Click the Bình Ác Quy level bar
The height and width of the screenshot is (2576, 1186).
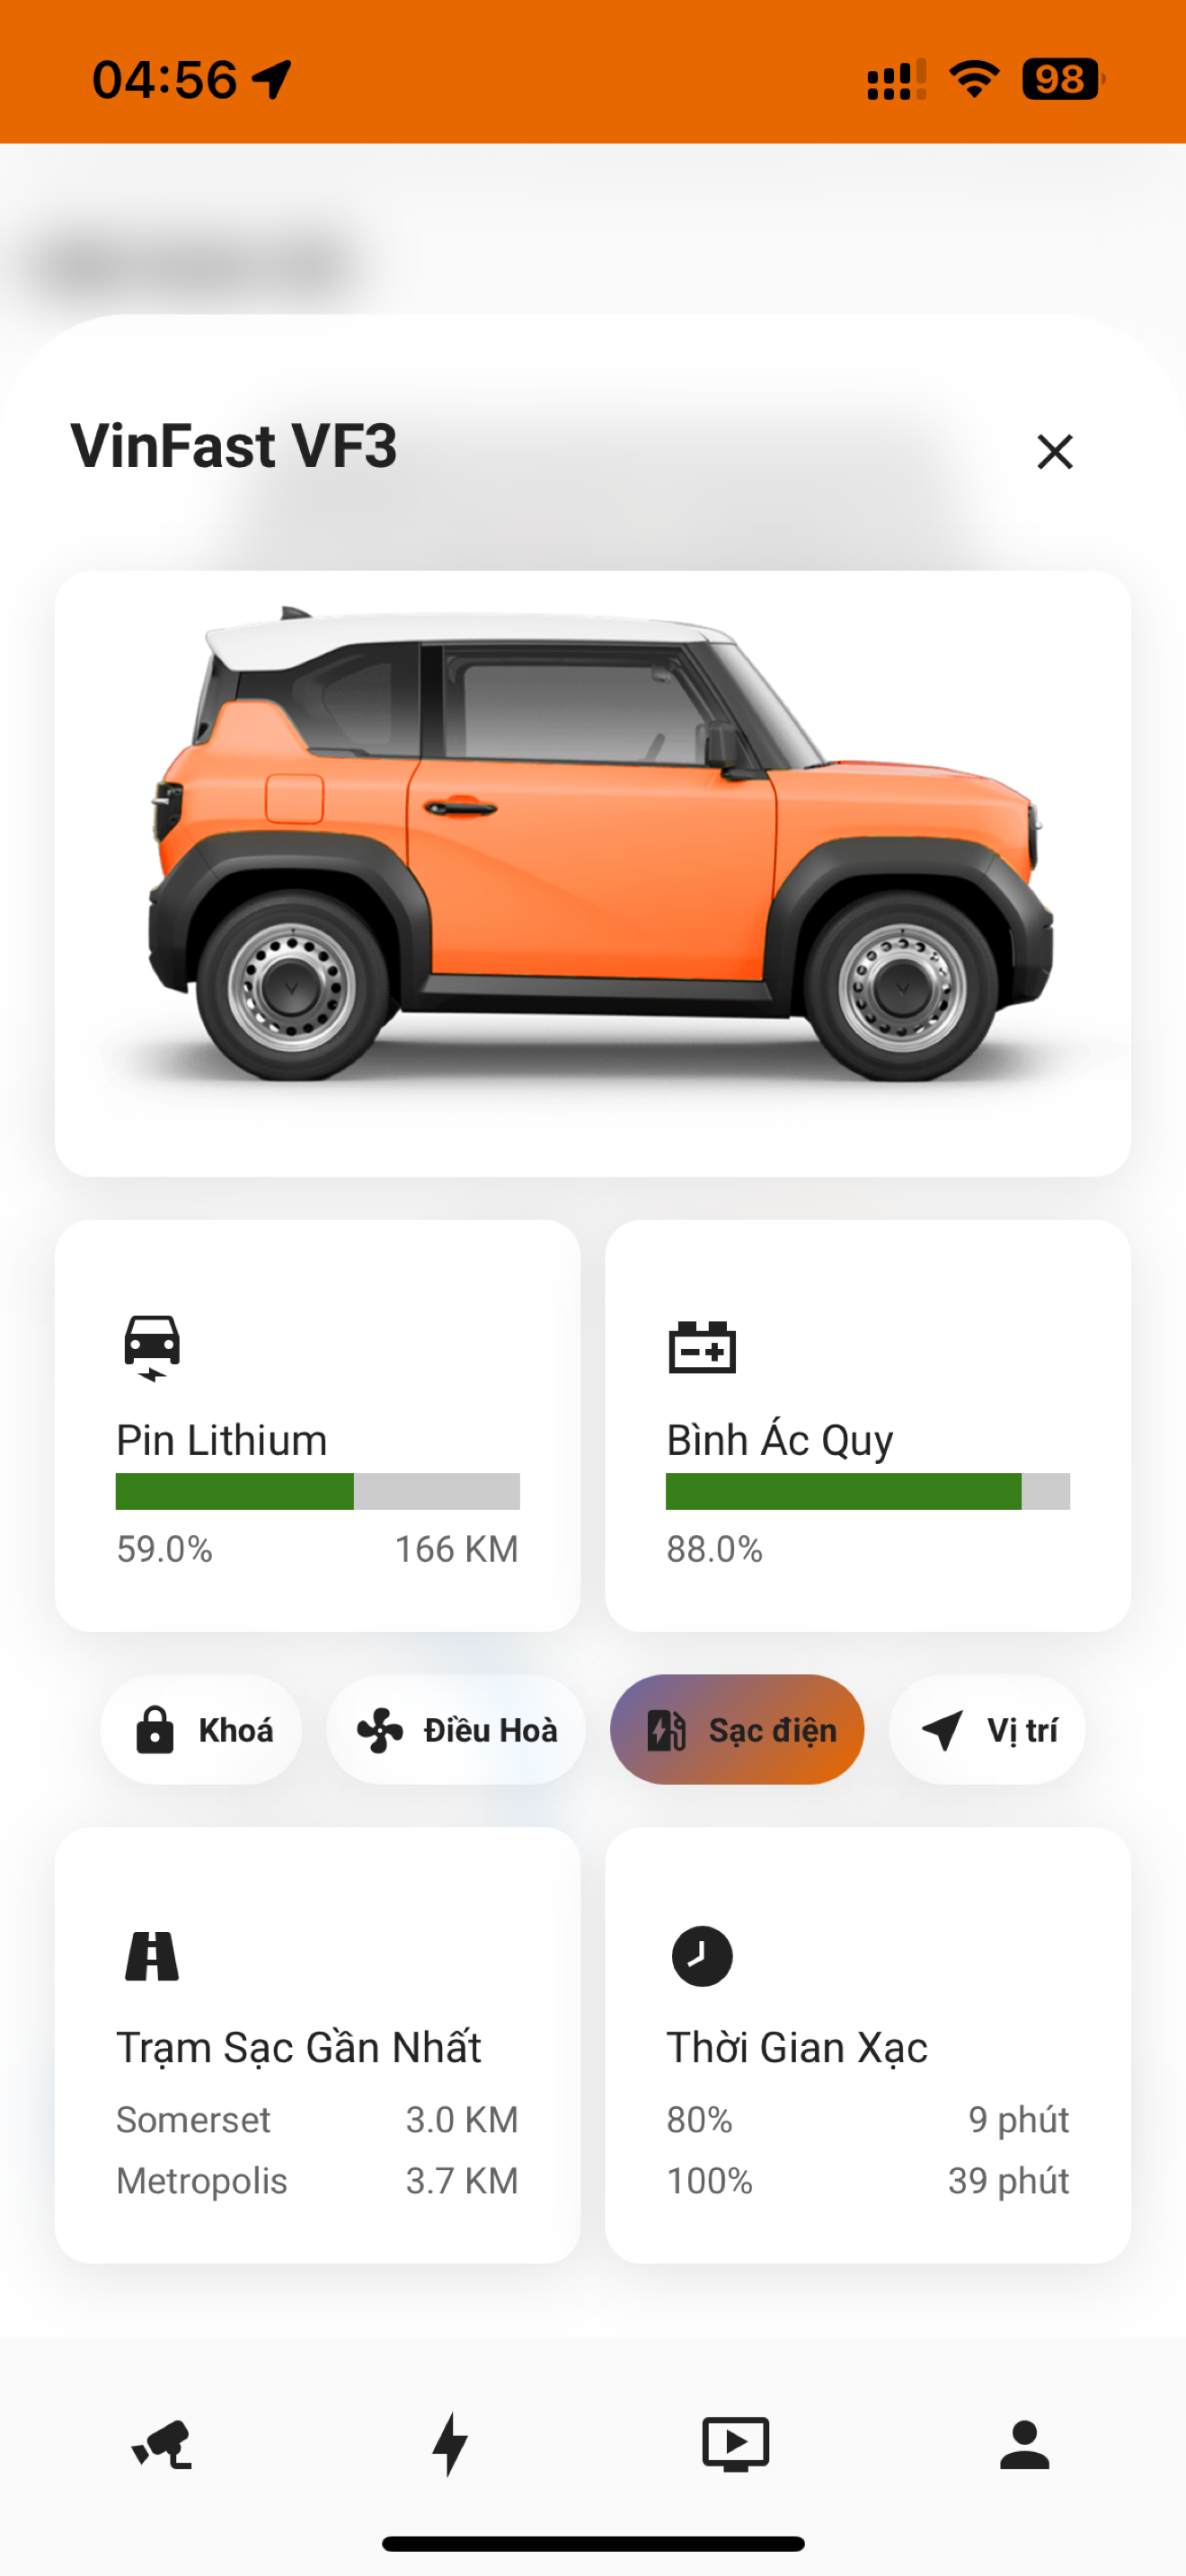click(x=868, y=1491)
